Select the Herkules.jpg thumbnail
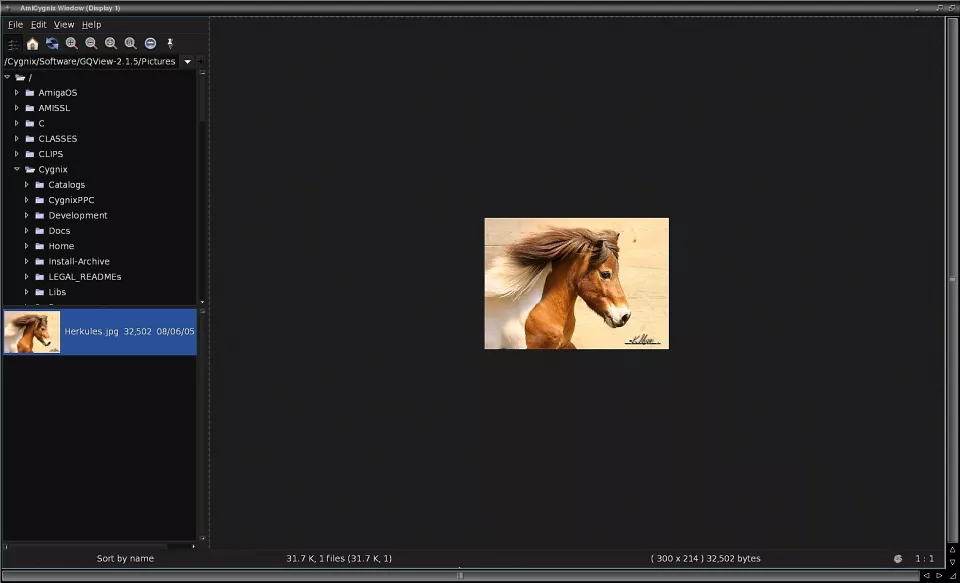This screenshot has width=960, height=583. [32, 332]
